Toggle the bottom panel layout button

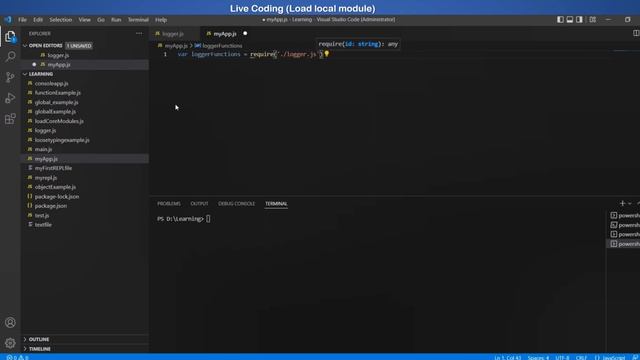click(x=570, y=20)
